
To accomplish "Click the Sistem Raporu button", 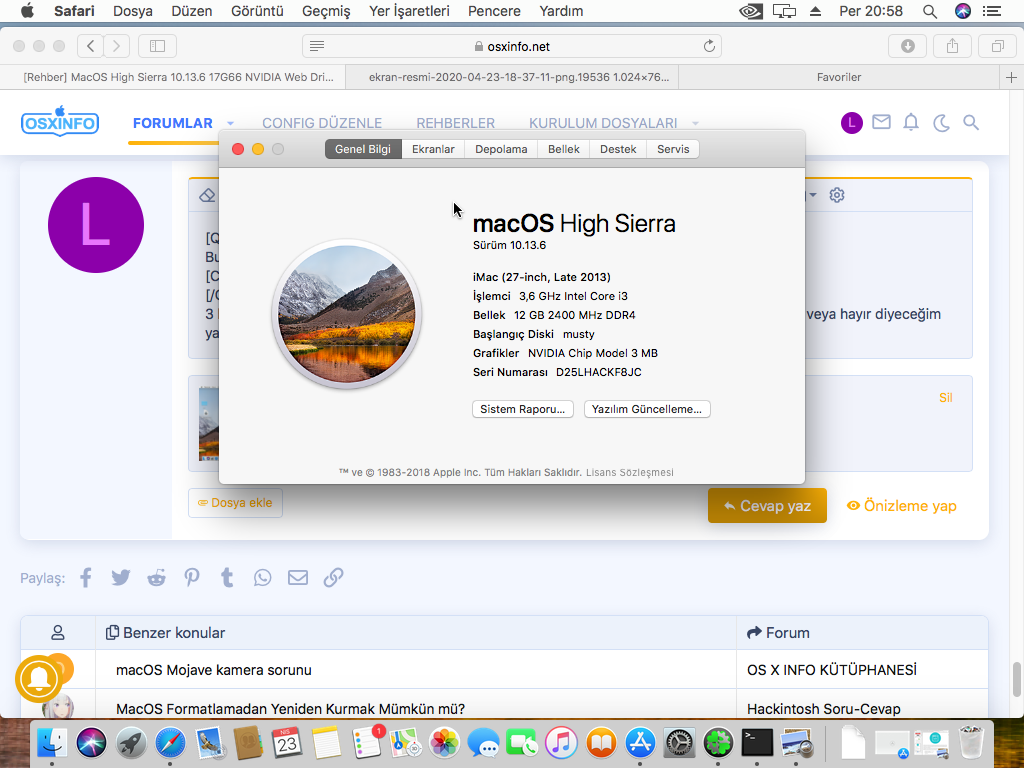I will tap(522, 409).
